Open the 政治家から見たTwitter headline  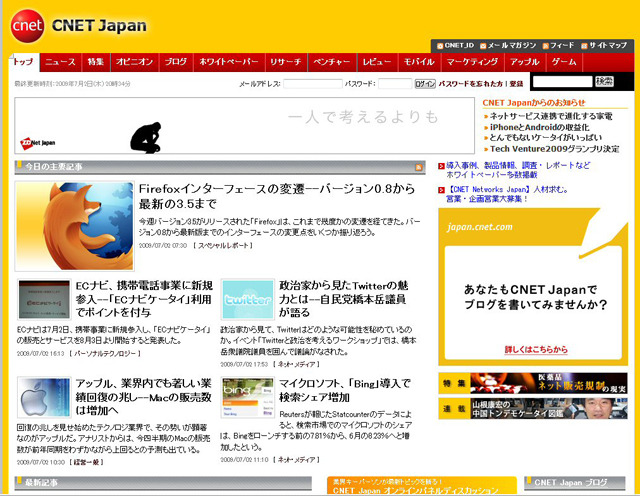point(344,299)
